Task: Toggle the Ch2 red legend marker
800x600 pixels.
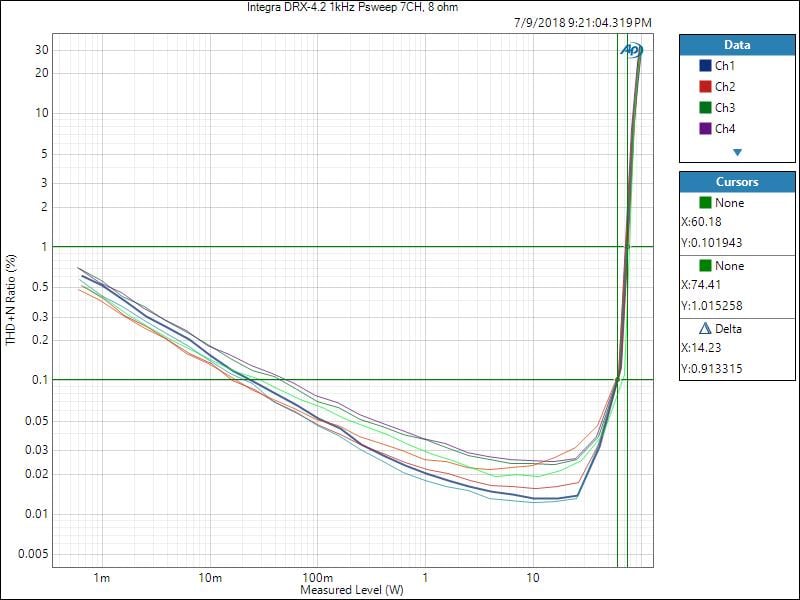Action: click(x=706, y=87)
